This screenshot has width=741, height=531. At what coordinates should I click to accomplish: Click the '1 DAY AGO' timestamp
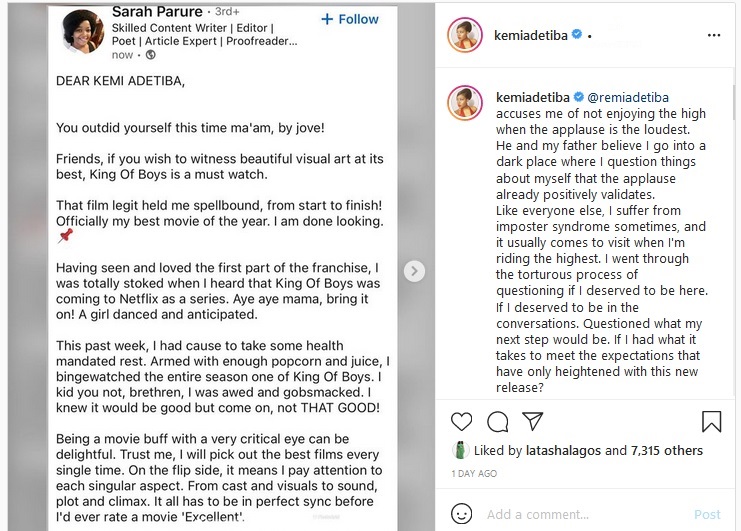pos(473,473)
